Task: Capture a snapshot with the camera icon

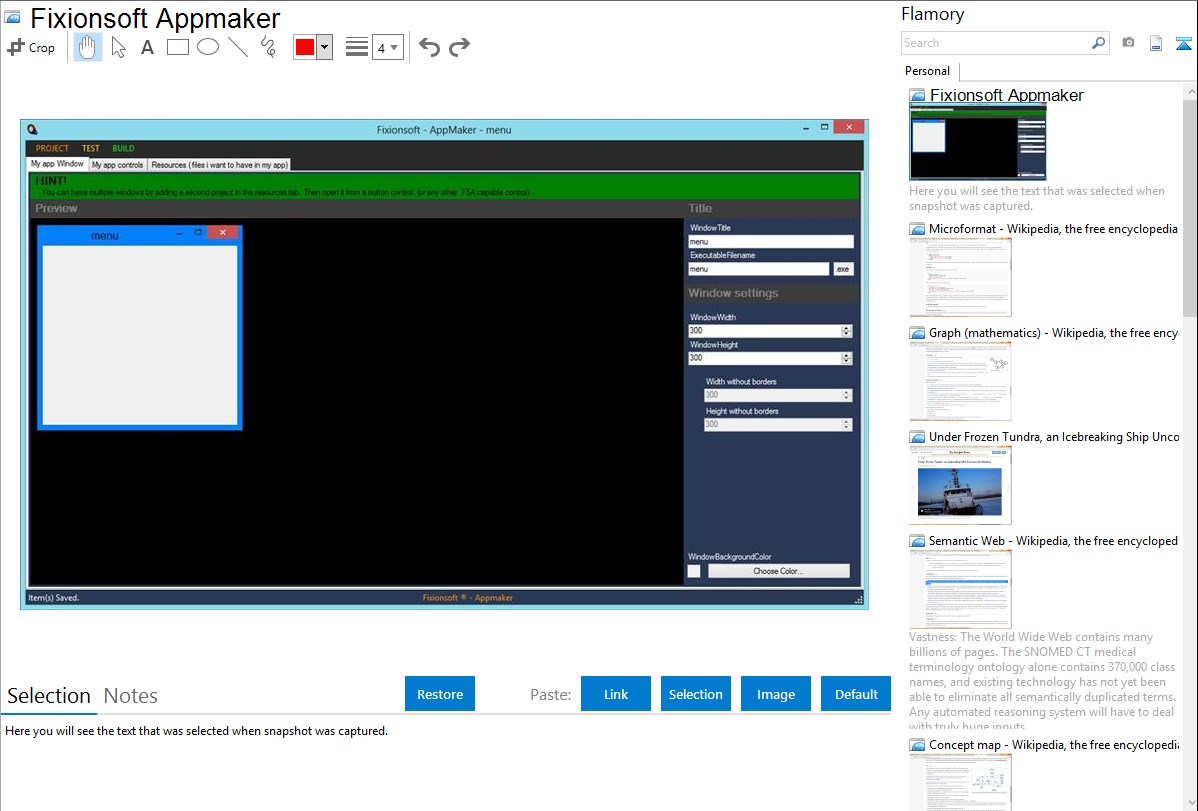Action: tap(1128, 43)
